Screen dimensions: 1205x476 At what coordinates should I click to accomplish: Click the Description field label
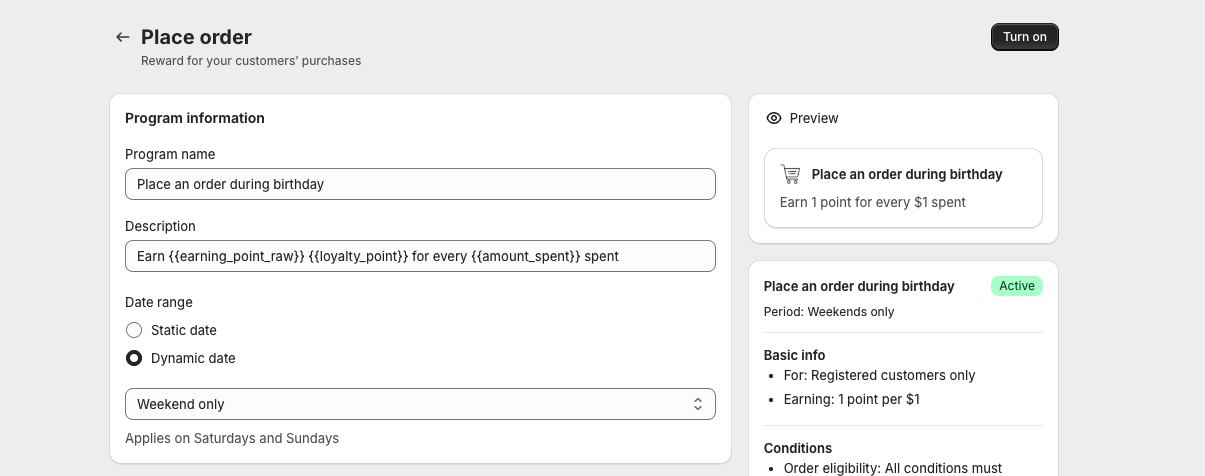point(160,226)
